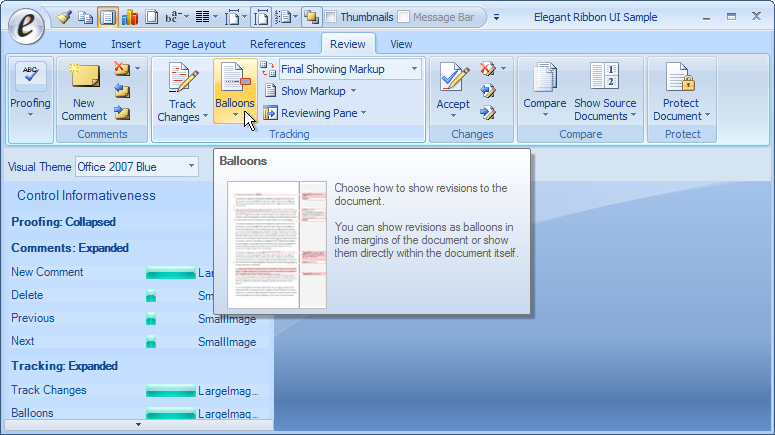The width and height of the screenshot is (775, 435).
Task: Toggle the Thumbnails checkbox
Action: click(x=331, y=17)
